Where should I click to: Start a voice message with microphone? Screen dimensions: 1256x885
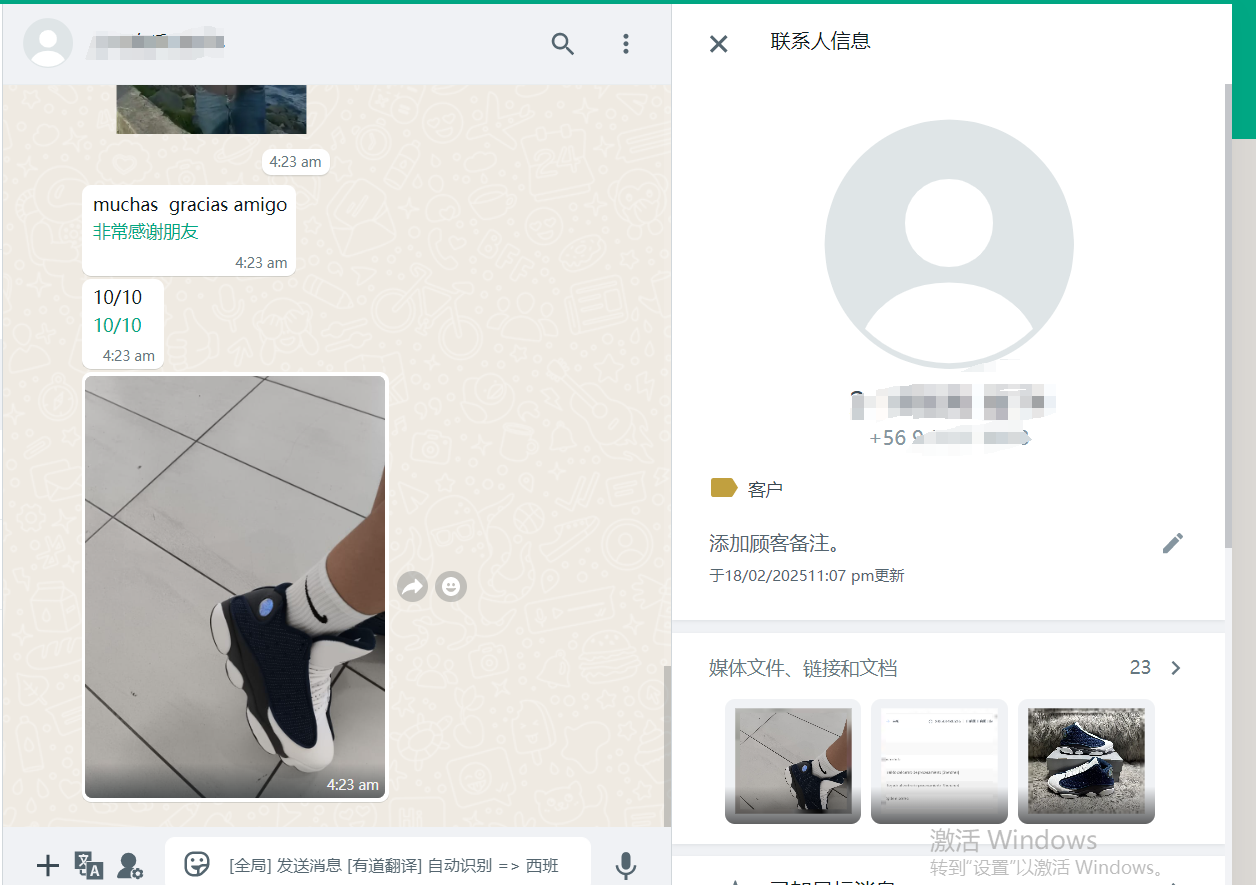626,865
